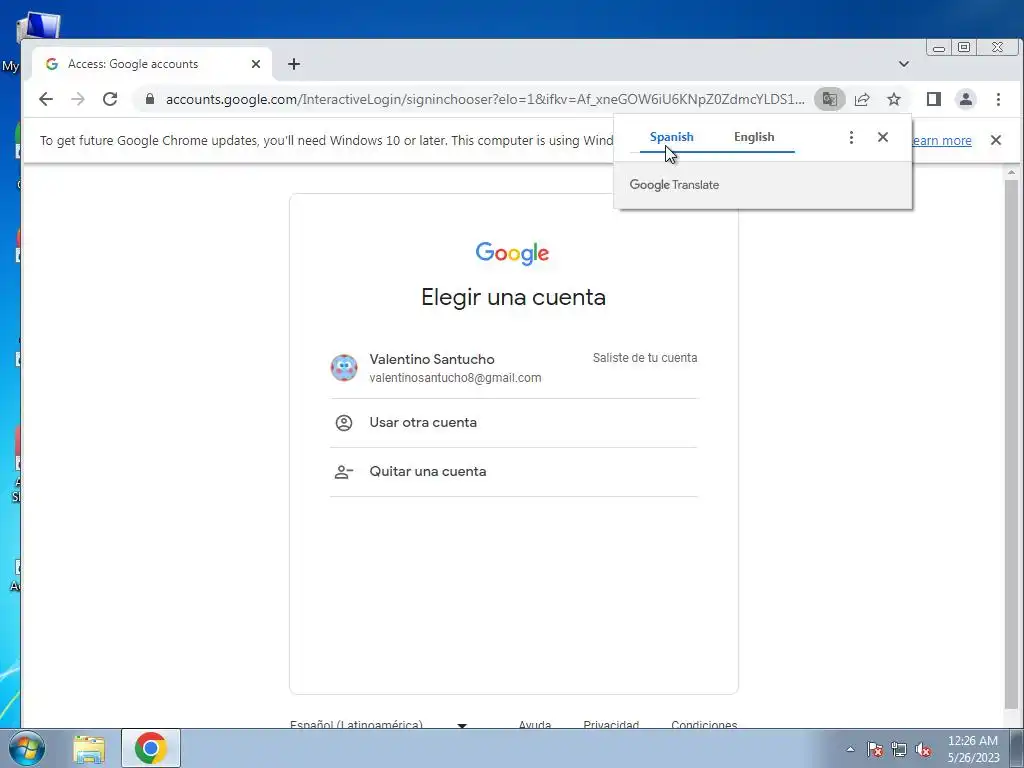
Task: Select the English tab in Translate popup
Action: pyautogui.click(x=754, y=137)
